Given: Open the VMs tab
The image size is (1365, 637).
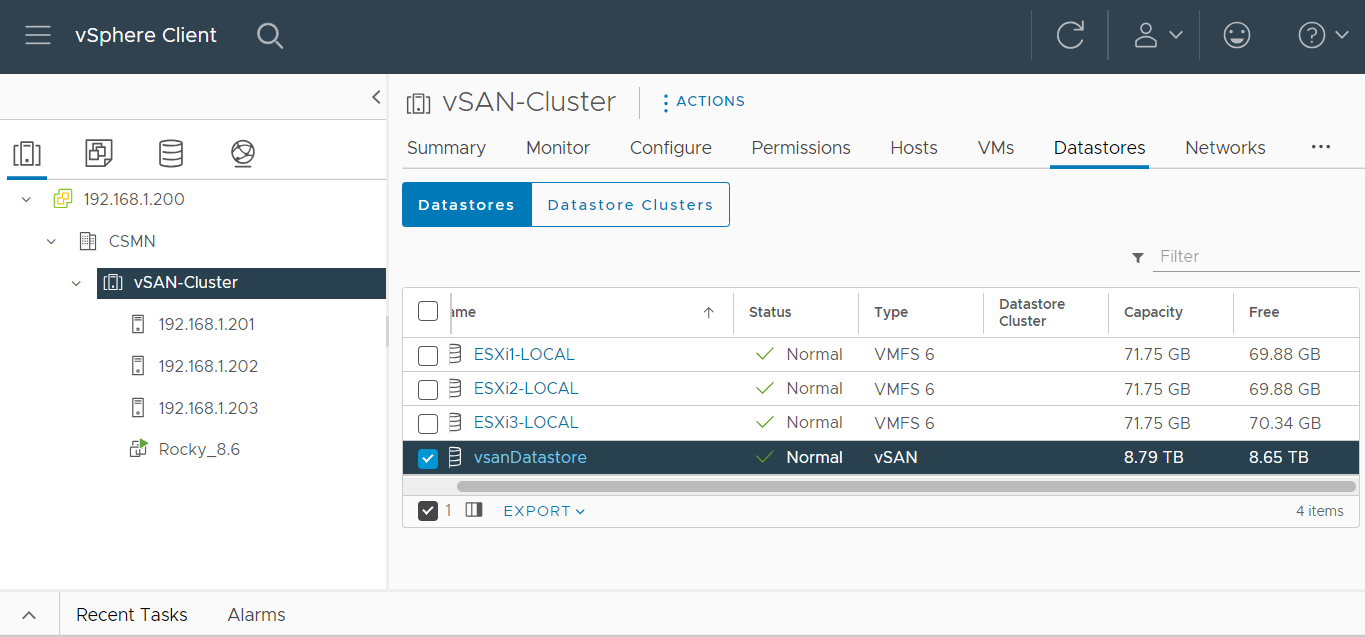Looking at the screenshot, I should 996,148.
